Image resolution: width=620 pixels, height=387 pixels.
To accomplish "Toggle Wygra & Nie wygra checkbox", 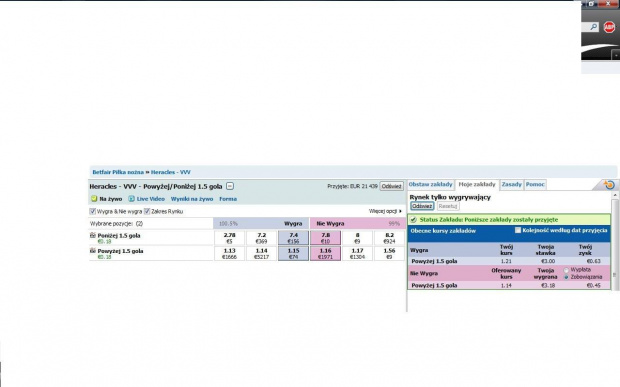I will 93,211.
